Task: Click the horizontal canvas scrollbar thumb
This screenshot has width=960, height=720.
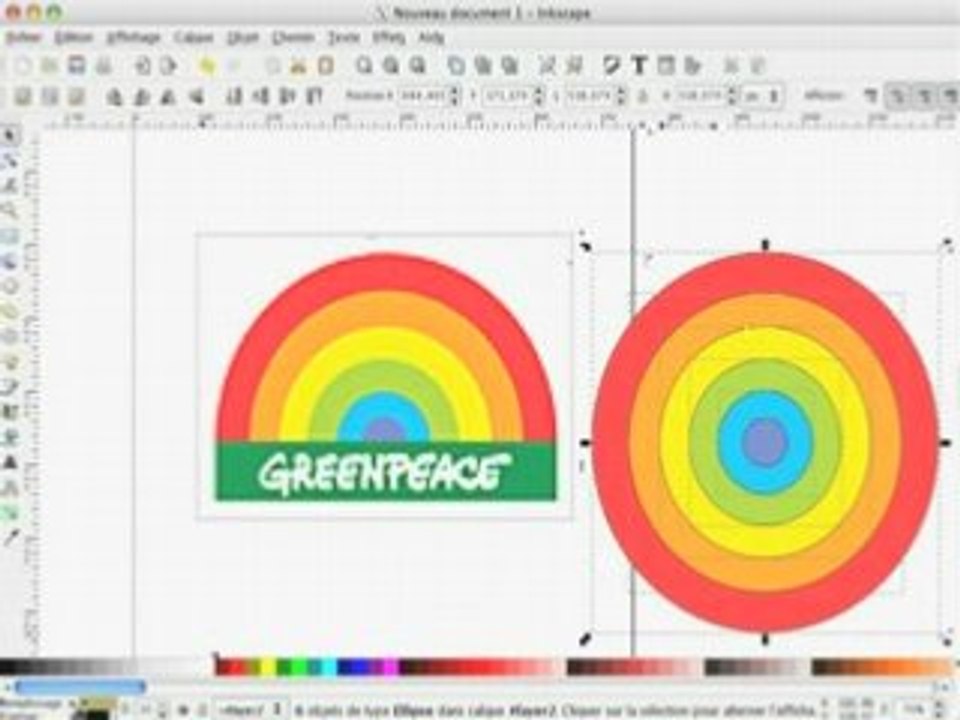Action: click(x=80, y=687)
